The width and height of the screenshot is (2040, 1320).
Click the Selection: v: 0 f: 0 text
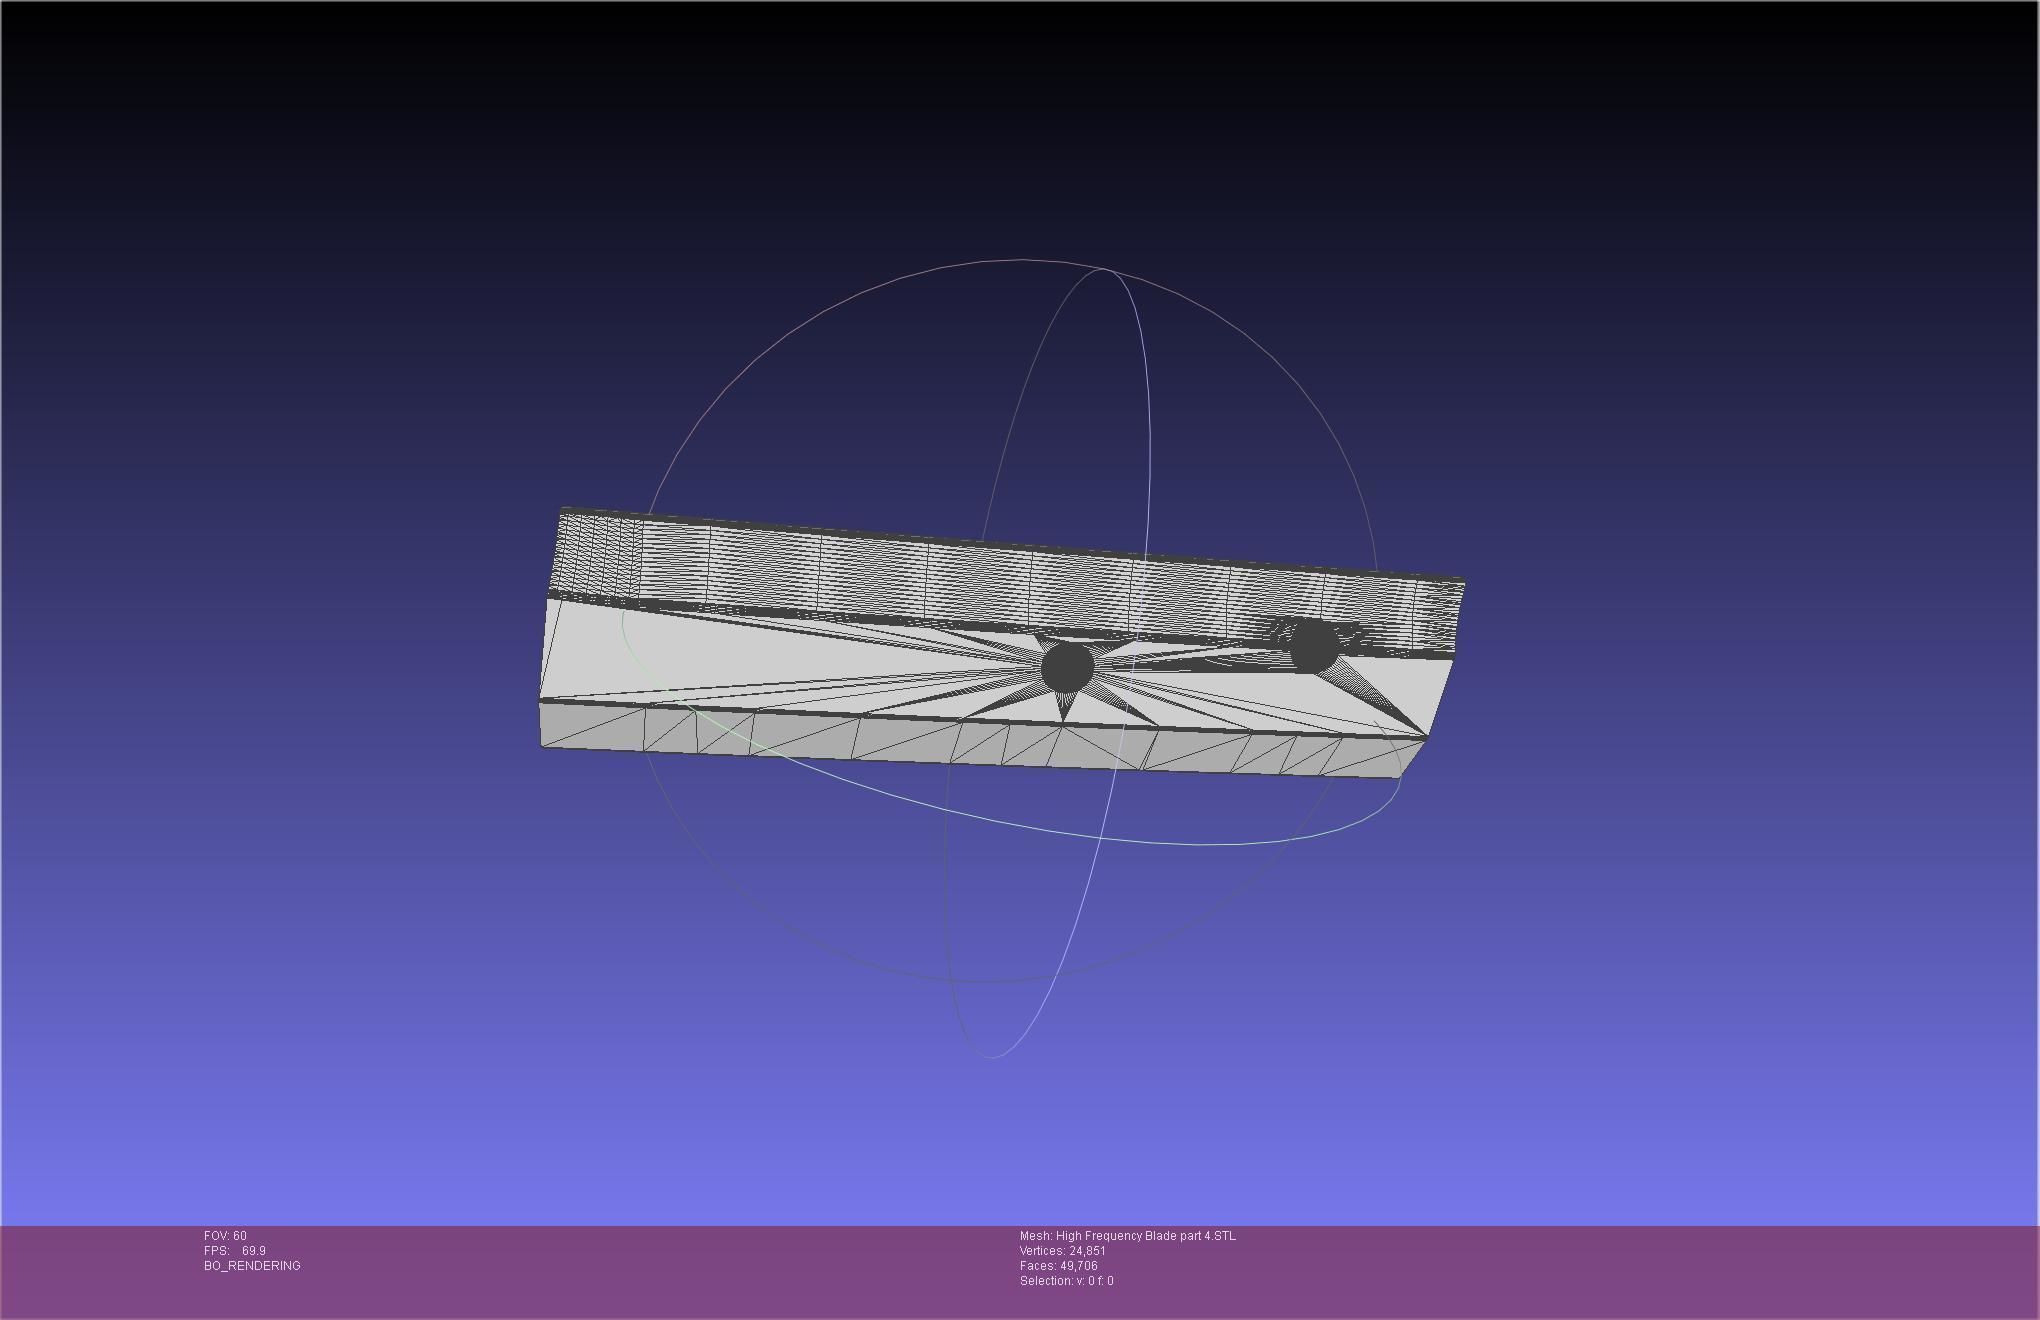pos(1066,1281)
